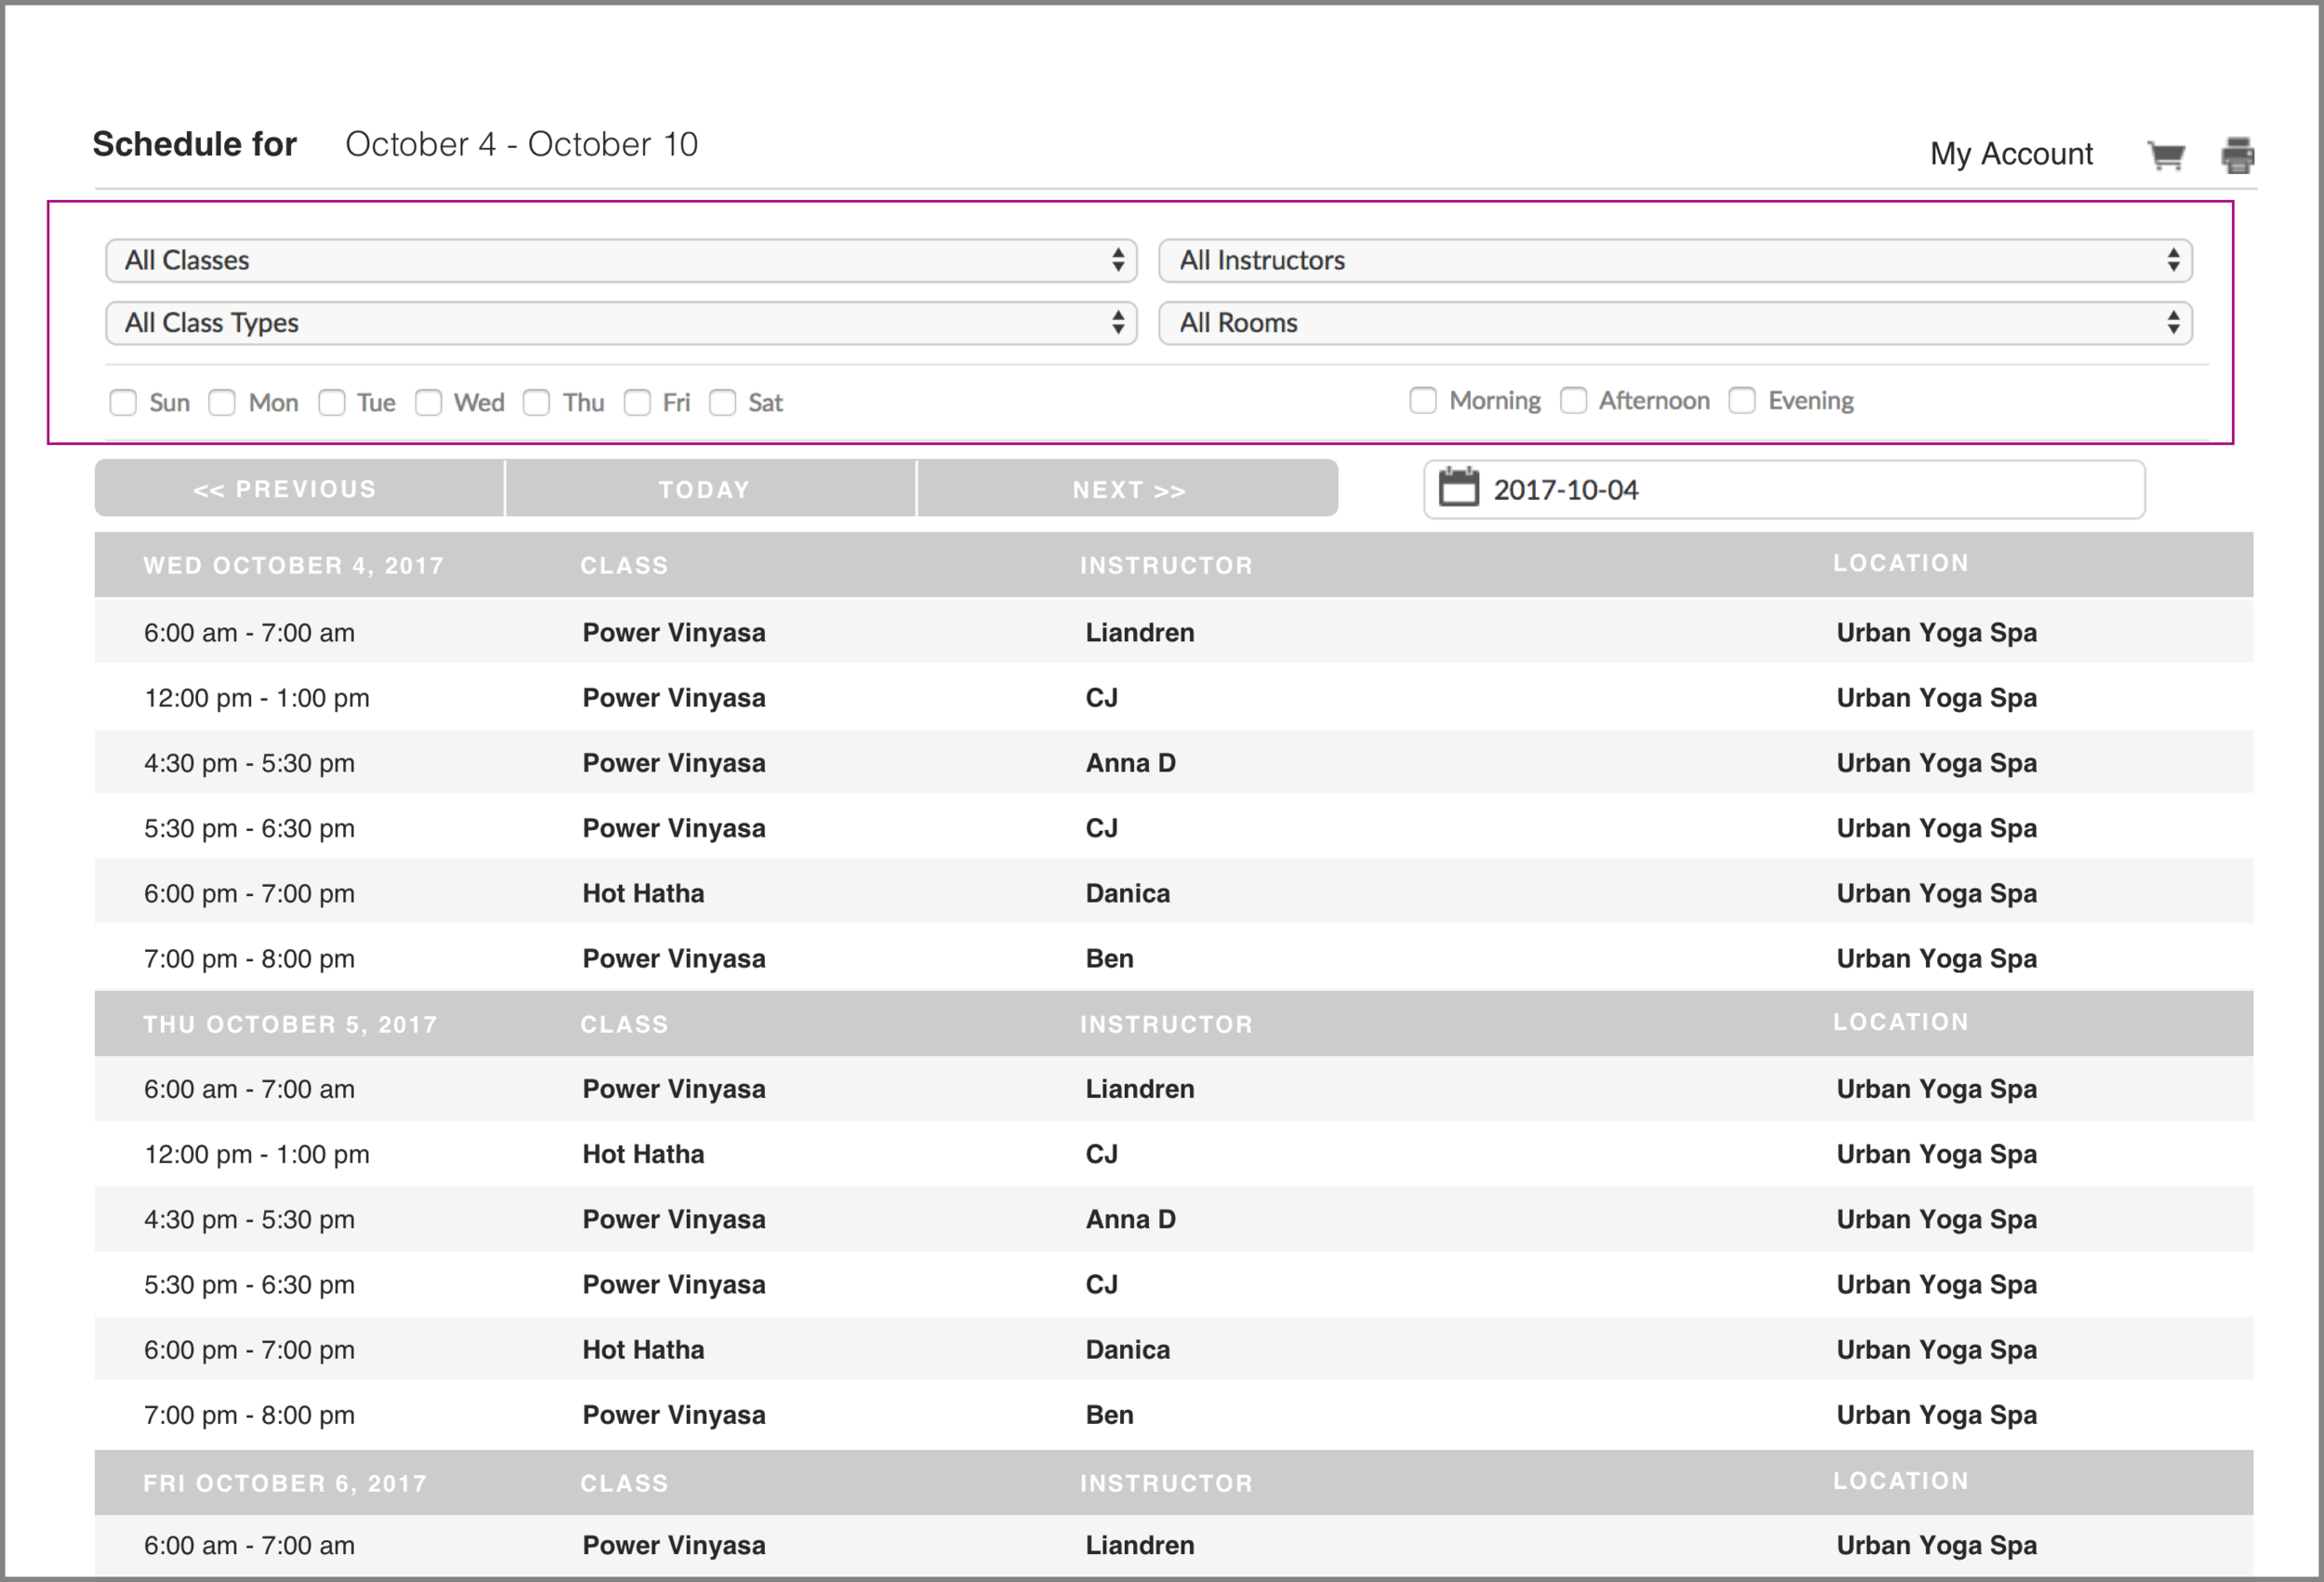
Task: Click Urban Yoga Spa for Wednesday 7:00 pm
Action: coord(1936,958)
